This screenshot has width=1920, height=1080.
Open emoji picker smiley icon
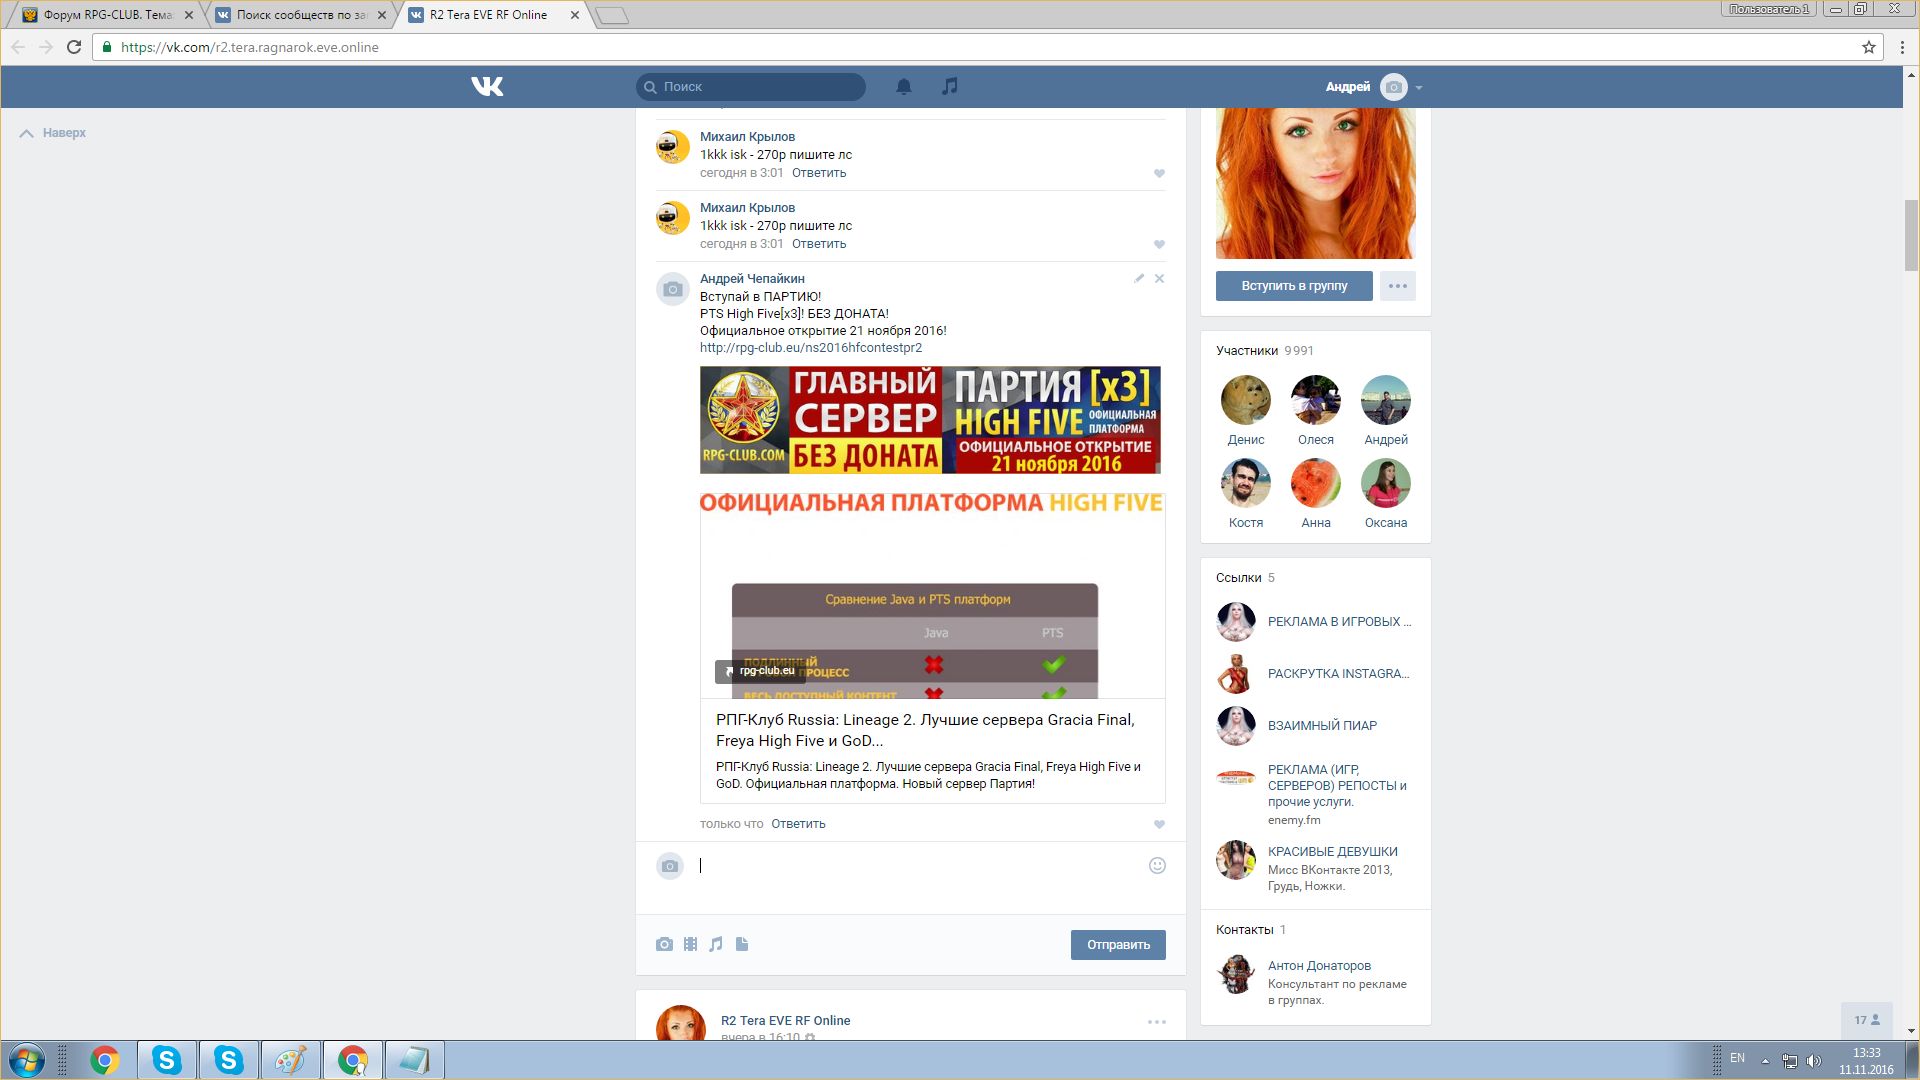pos(1157,866)
